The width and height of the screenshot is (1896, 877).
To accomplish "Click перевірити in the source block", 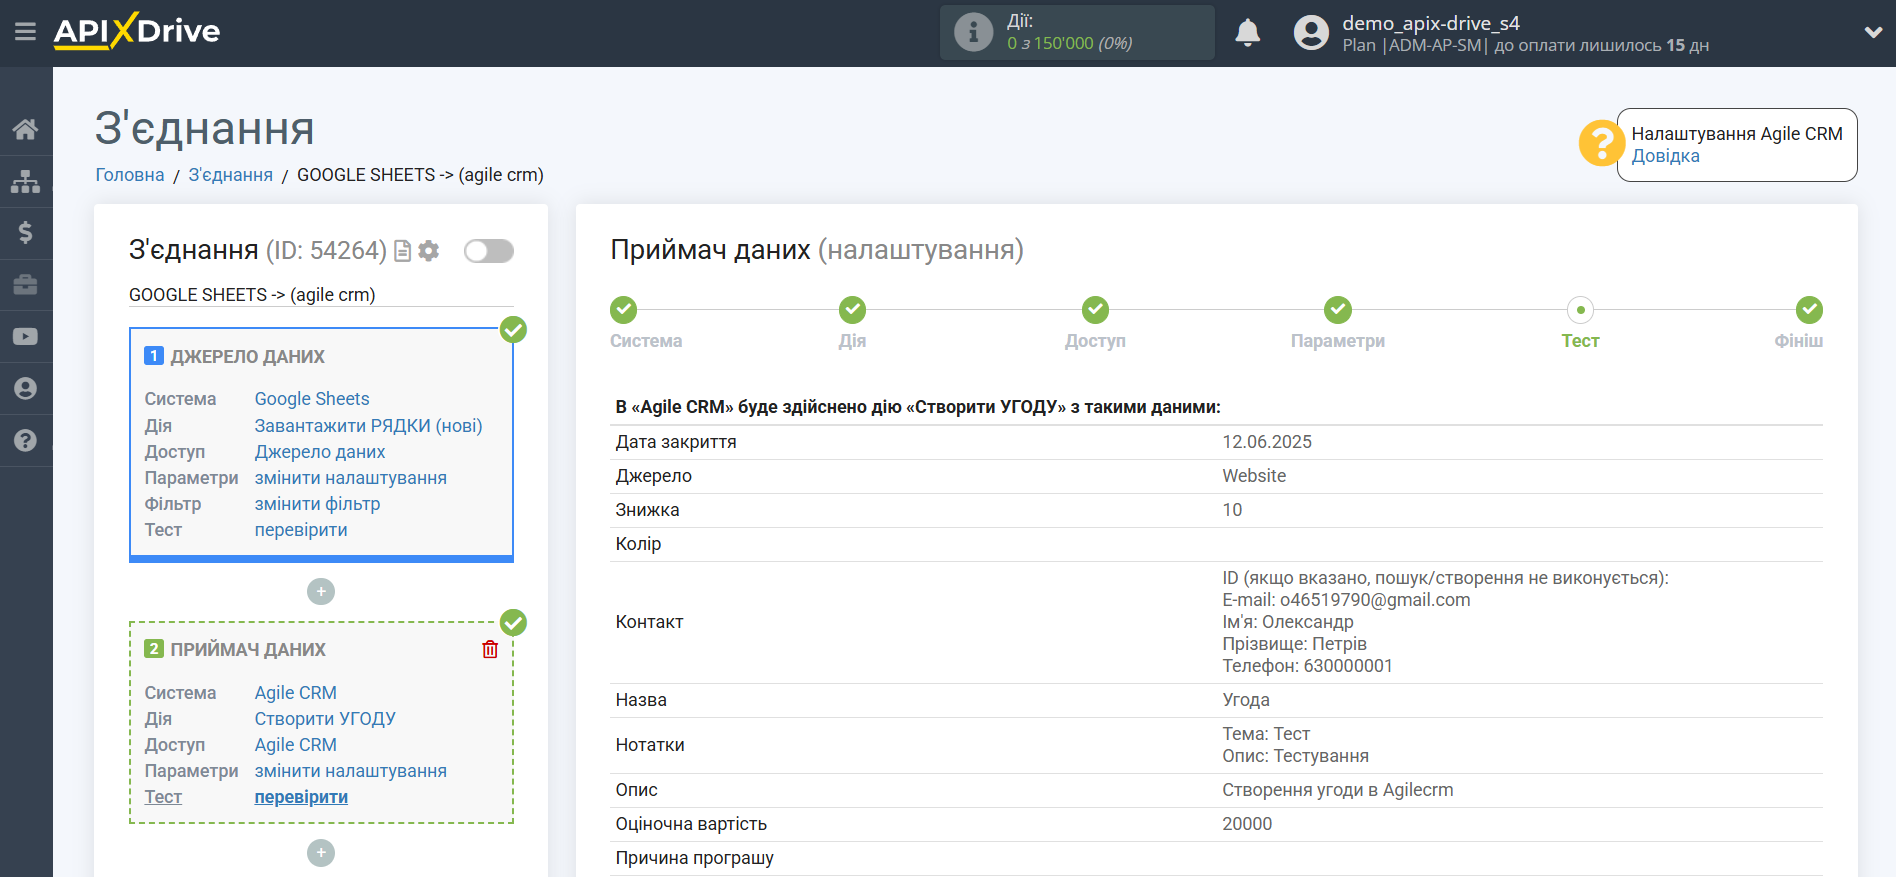I will coord(301,530).
